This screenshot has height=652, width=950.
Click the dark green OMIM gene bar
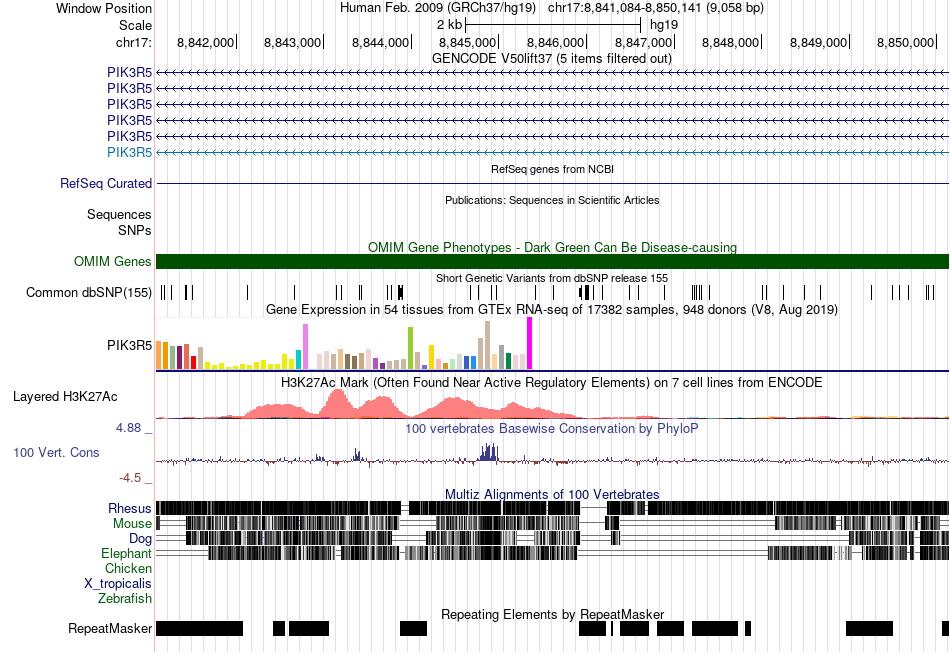(x=552, y=261)
